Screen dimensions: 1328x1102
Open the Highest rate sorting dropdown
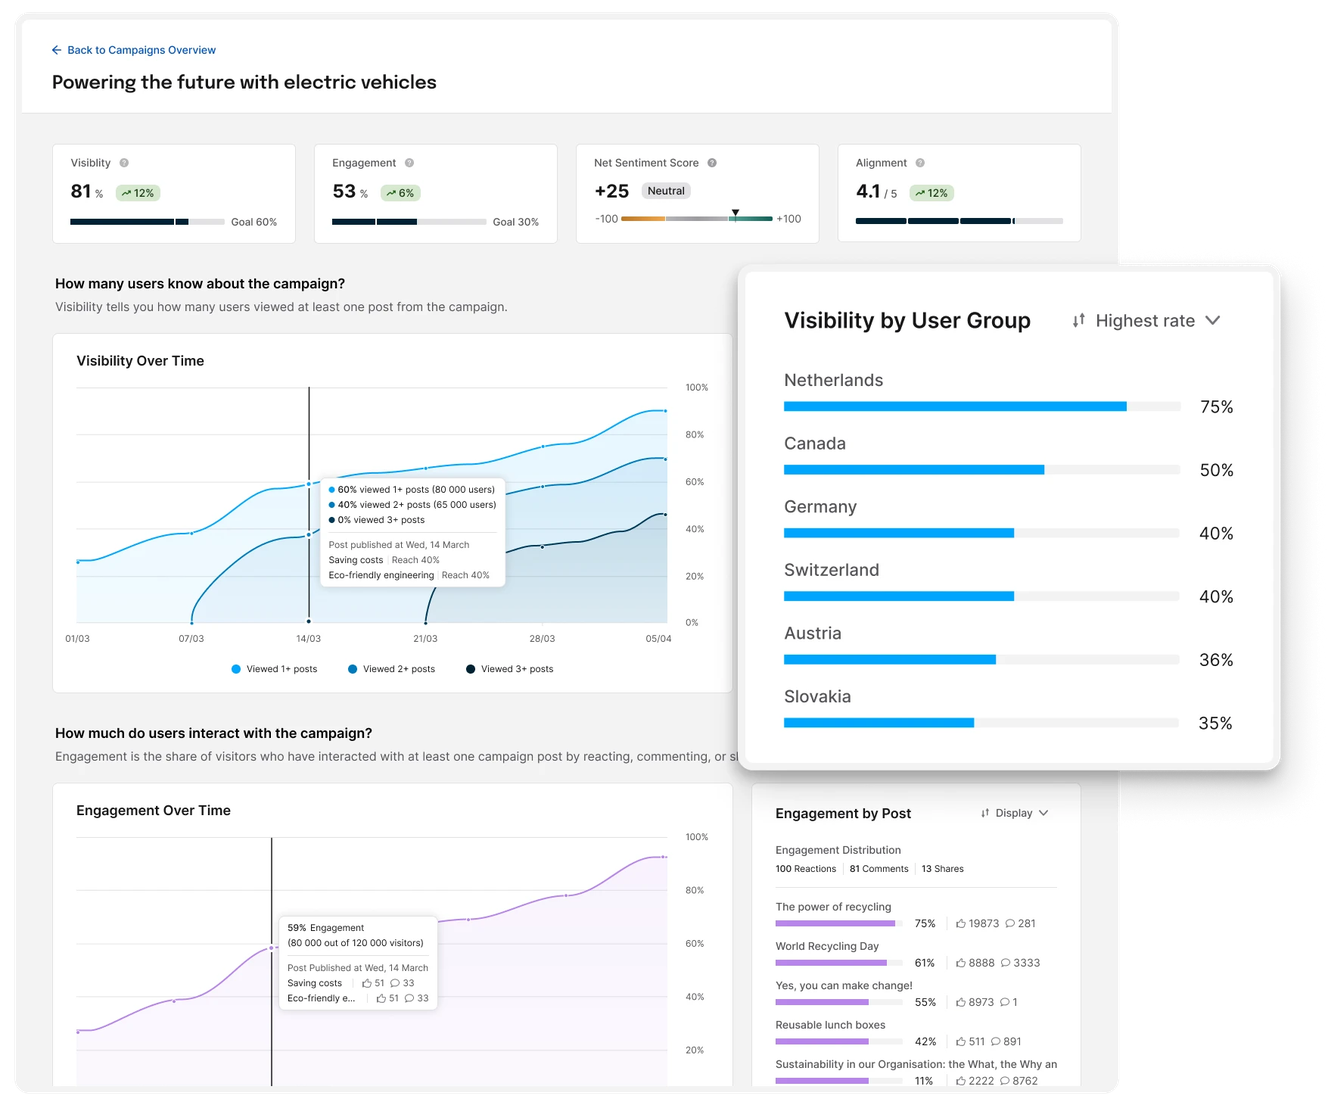(x=1145, y=320)
